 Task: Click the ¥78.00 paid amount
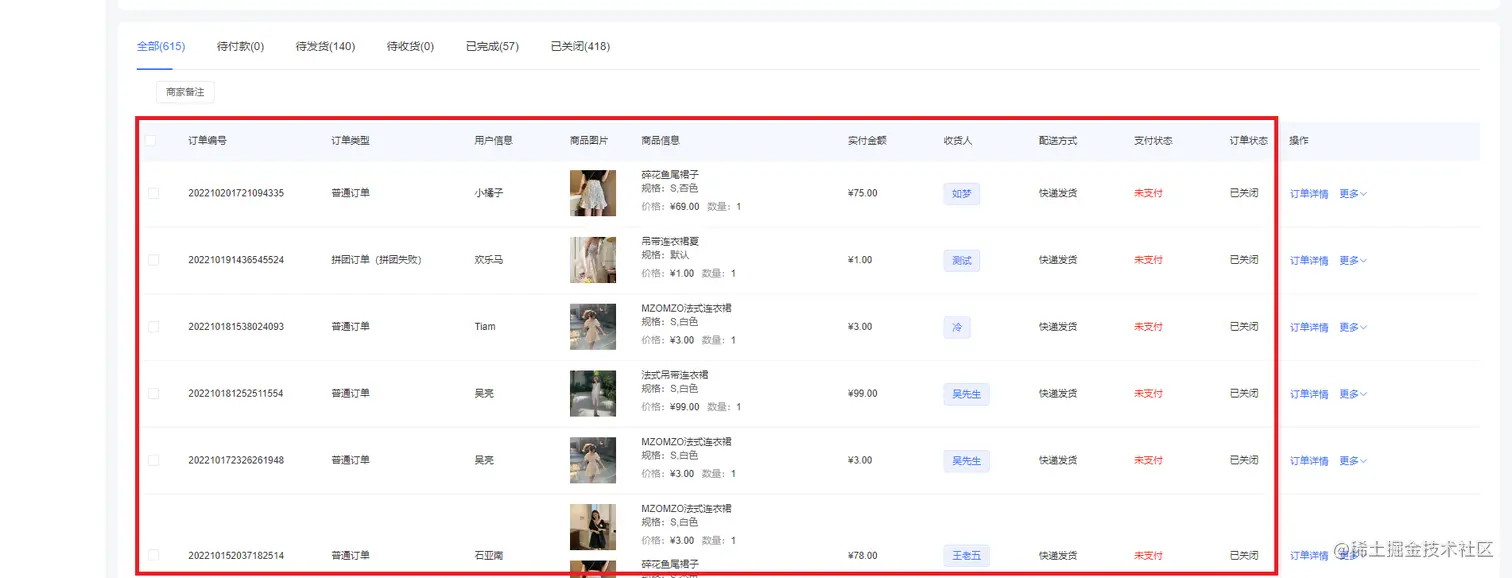point(863,555)
